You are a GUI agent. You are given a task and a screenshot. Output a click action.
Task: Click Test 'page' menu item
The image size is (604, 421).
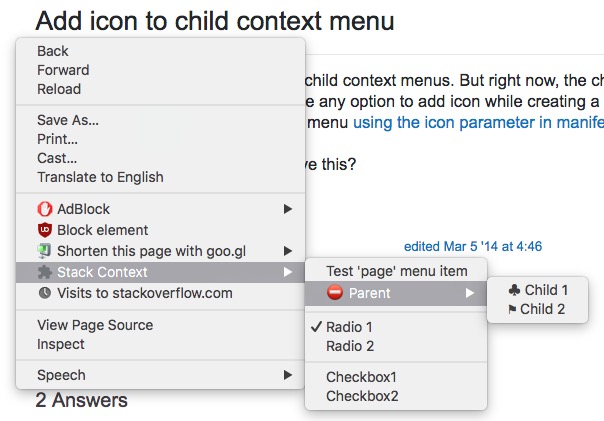(396, 270)
